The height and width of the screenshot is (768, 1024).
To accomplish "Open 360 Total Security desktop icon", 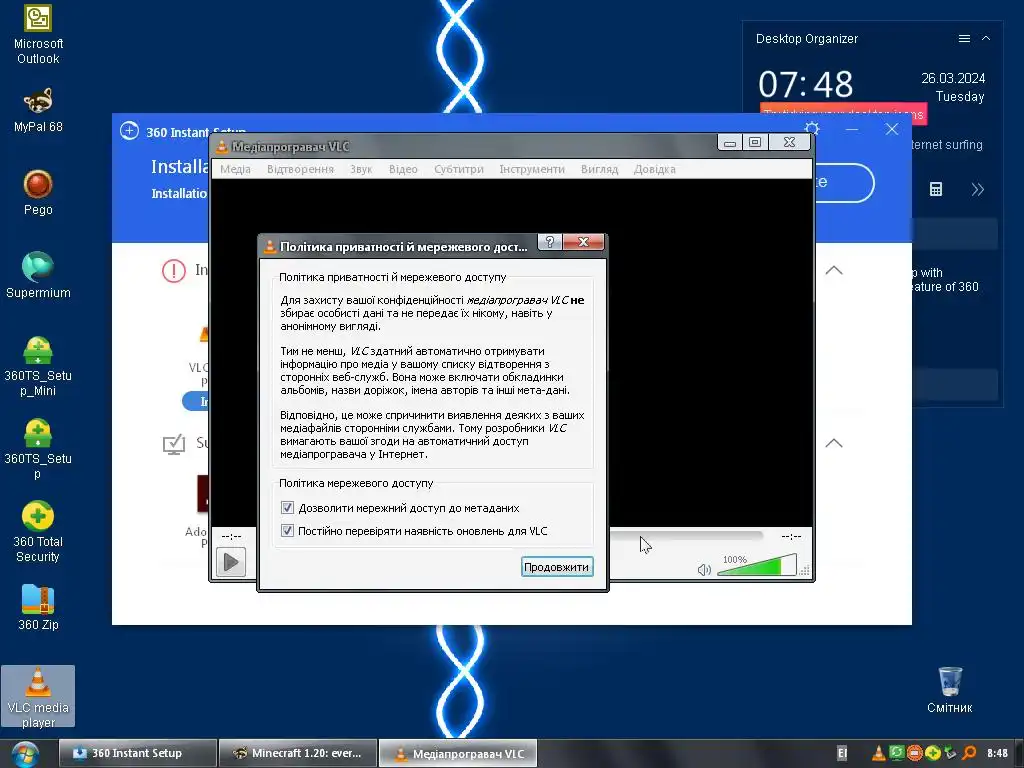I will click(x=38, y=532).
